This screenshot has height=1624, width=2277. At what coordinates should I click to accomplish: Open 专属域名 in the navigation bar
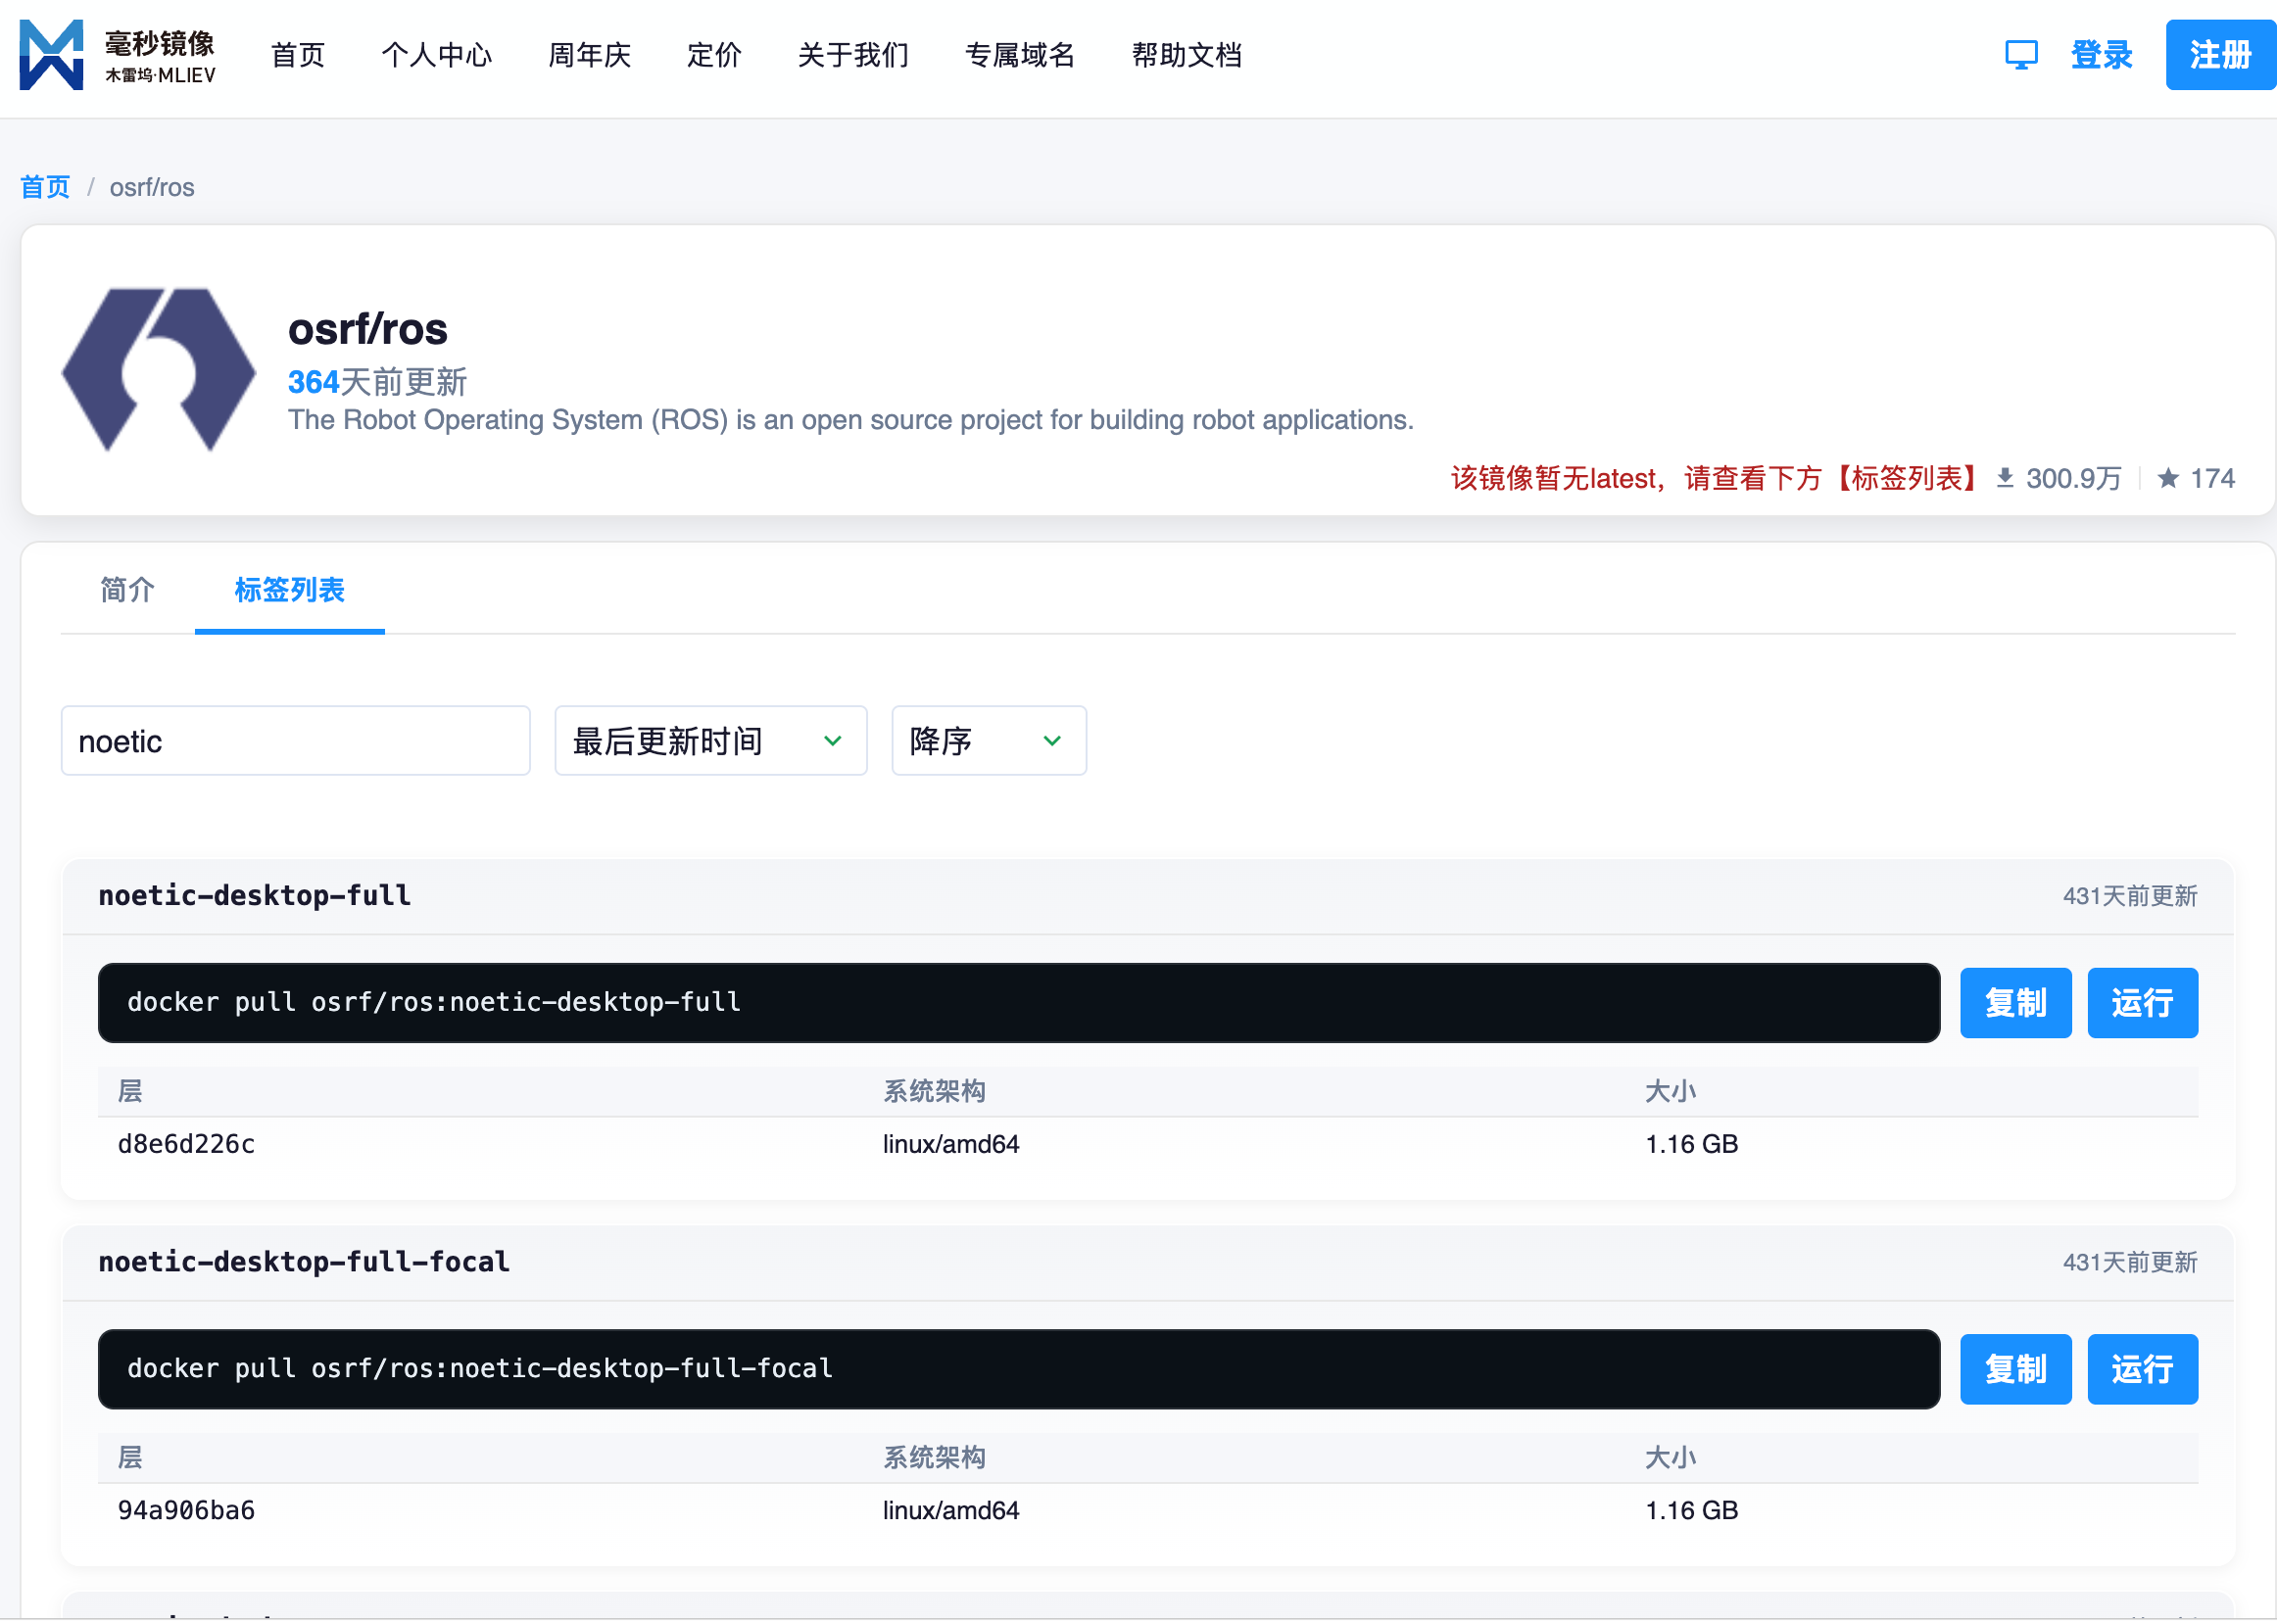pyautogui.click(x=1020, y=55)
